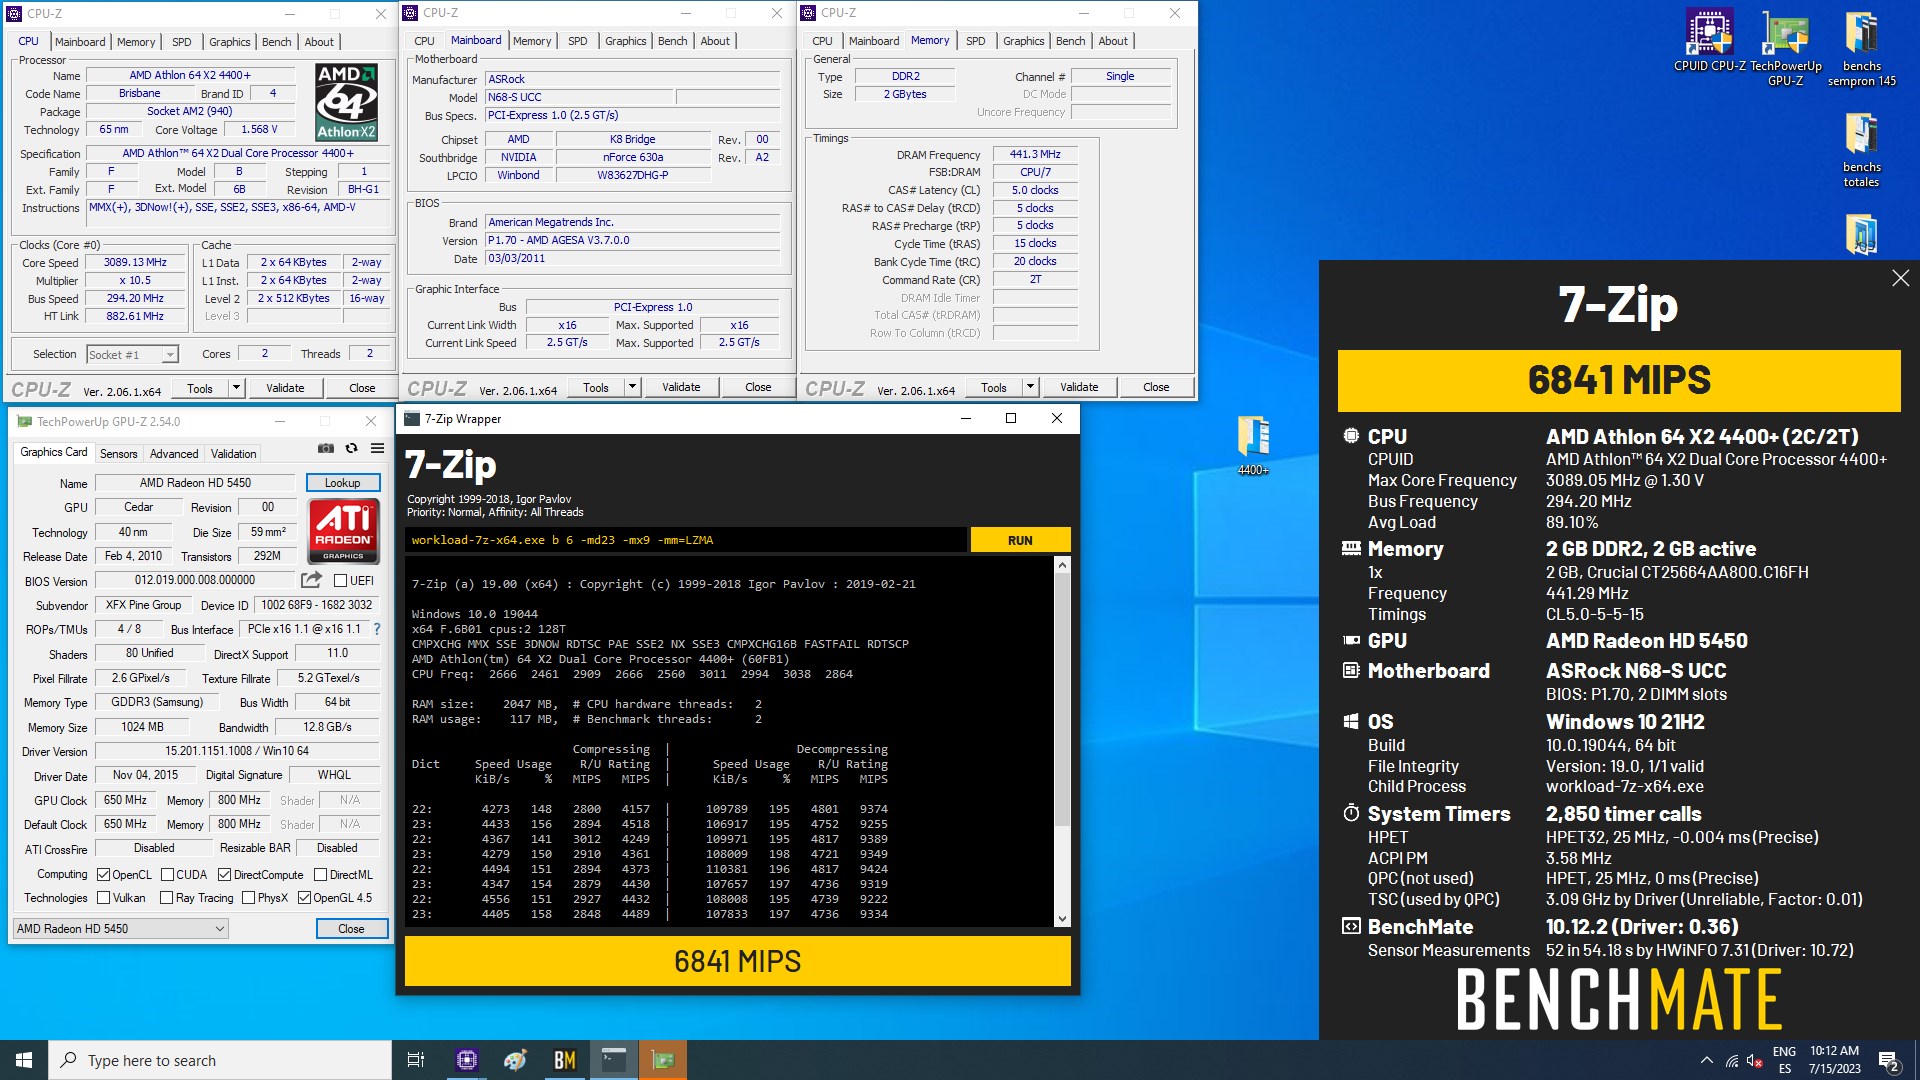Open the terminal window taskbar icon

[613, 1060]
